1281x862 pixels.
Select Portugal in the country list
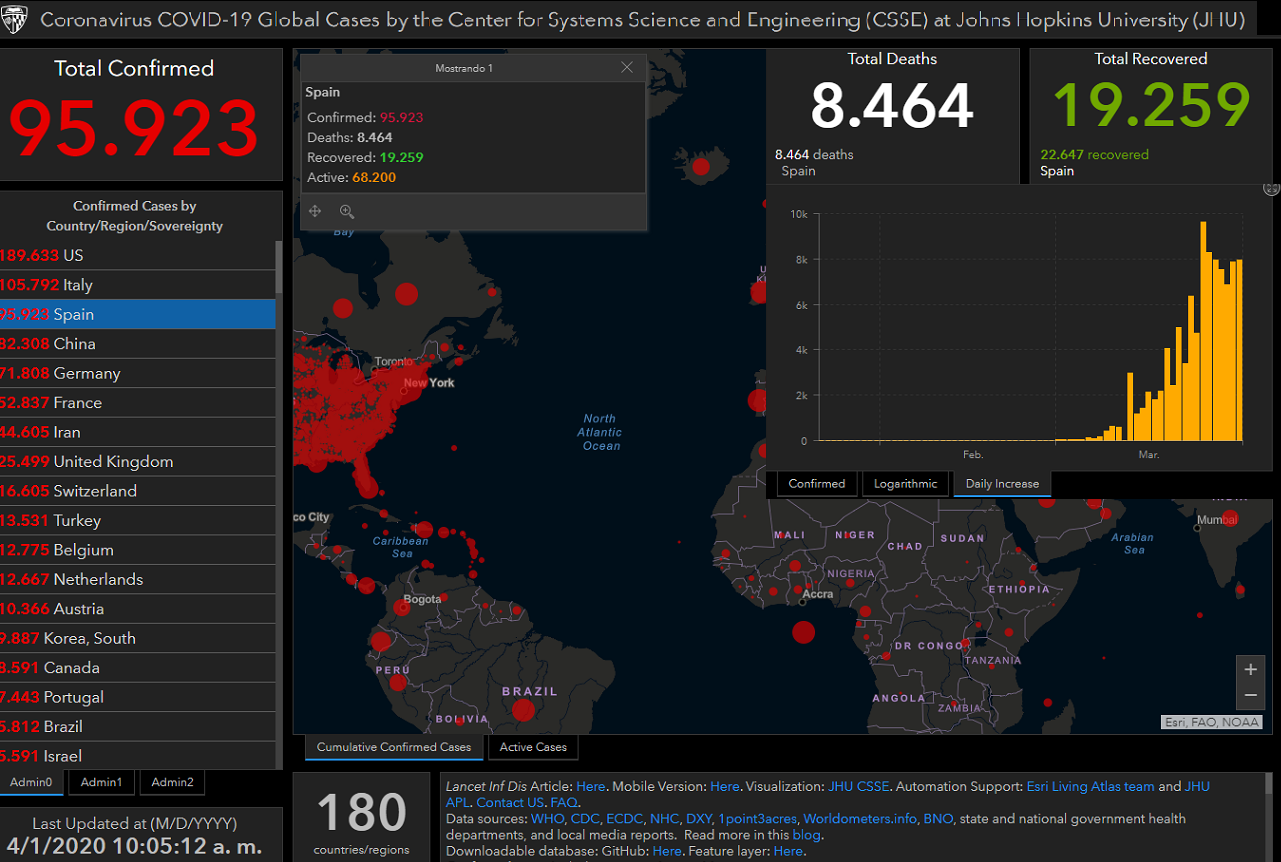tap(138, 698)
